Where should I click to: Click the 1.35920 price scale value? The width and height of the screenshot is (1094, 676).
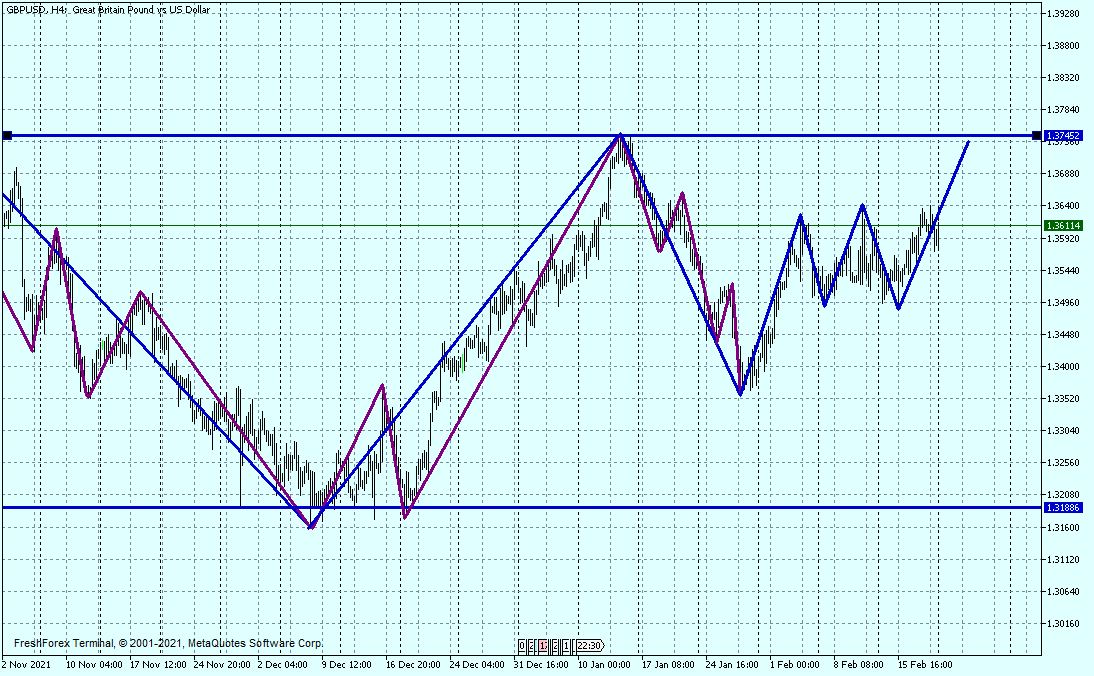point(1064,238)
